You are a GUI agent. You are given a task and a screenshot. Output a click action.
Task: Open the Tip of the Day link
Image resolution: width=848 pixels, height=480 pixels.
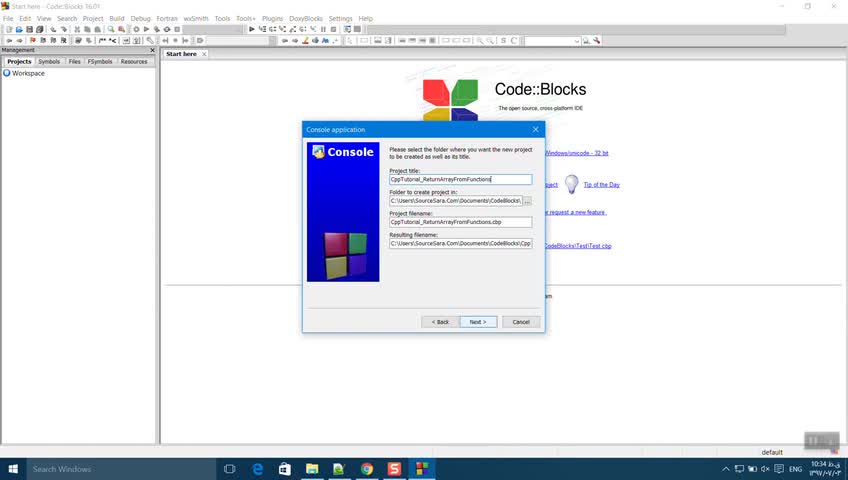coord(601,185)
